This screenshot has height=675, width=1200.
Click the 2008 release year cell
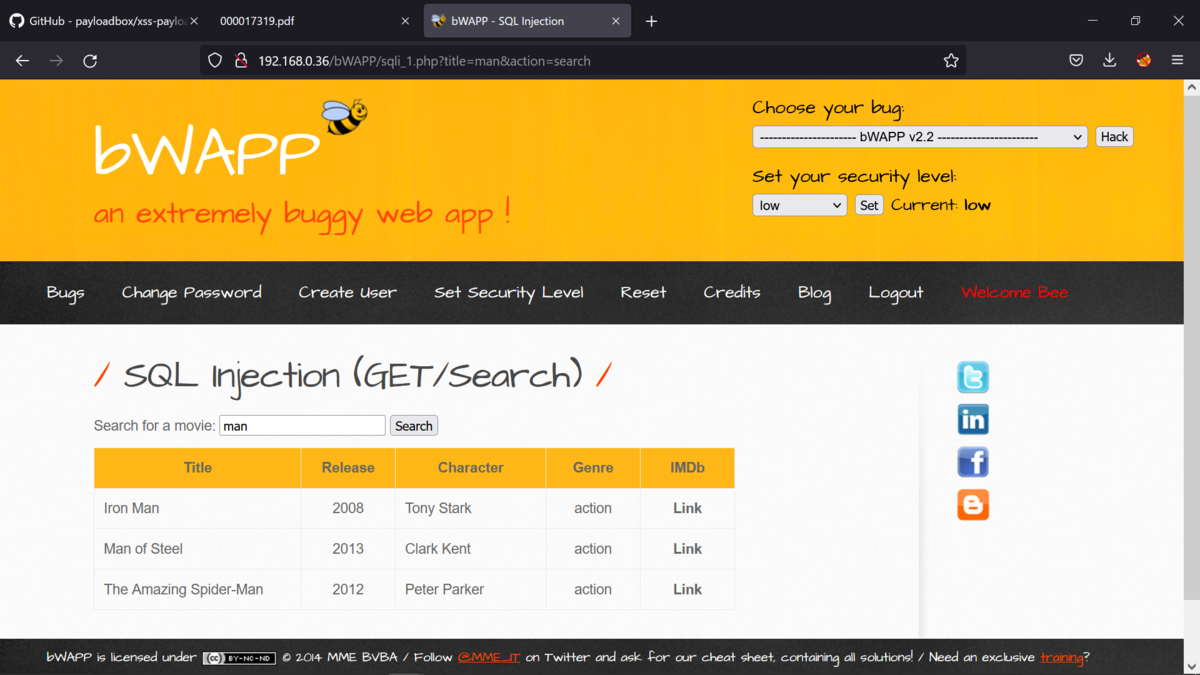point(348,508)
